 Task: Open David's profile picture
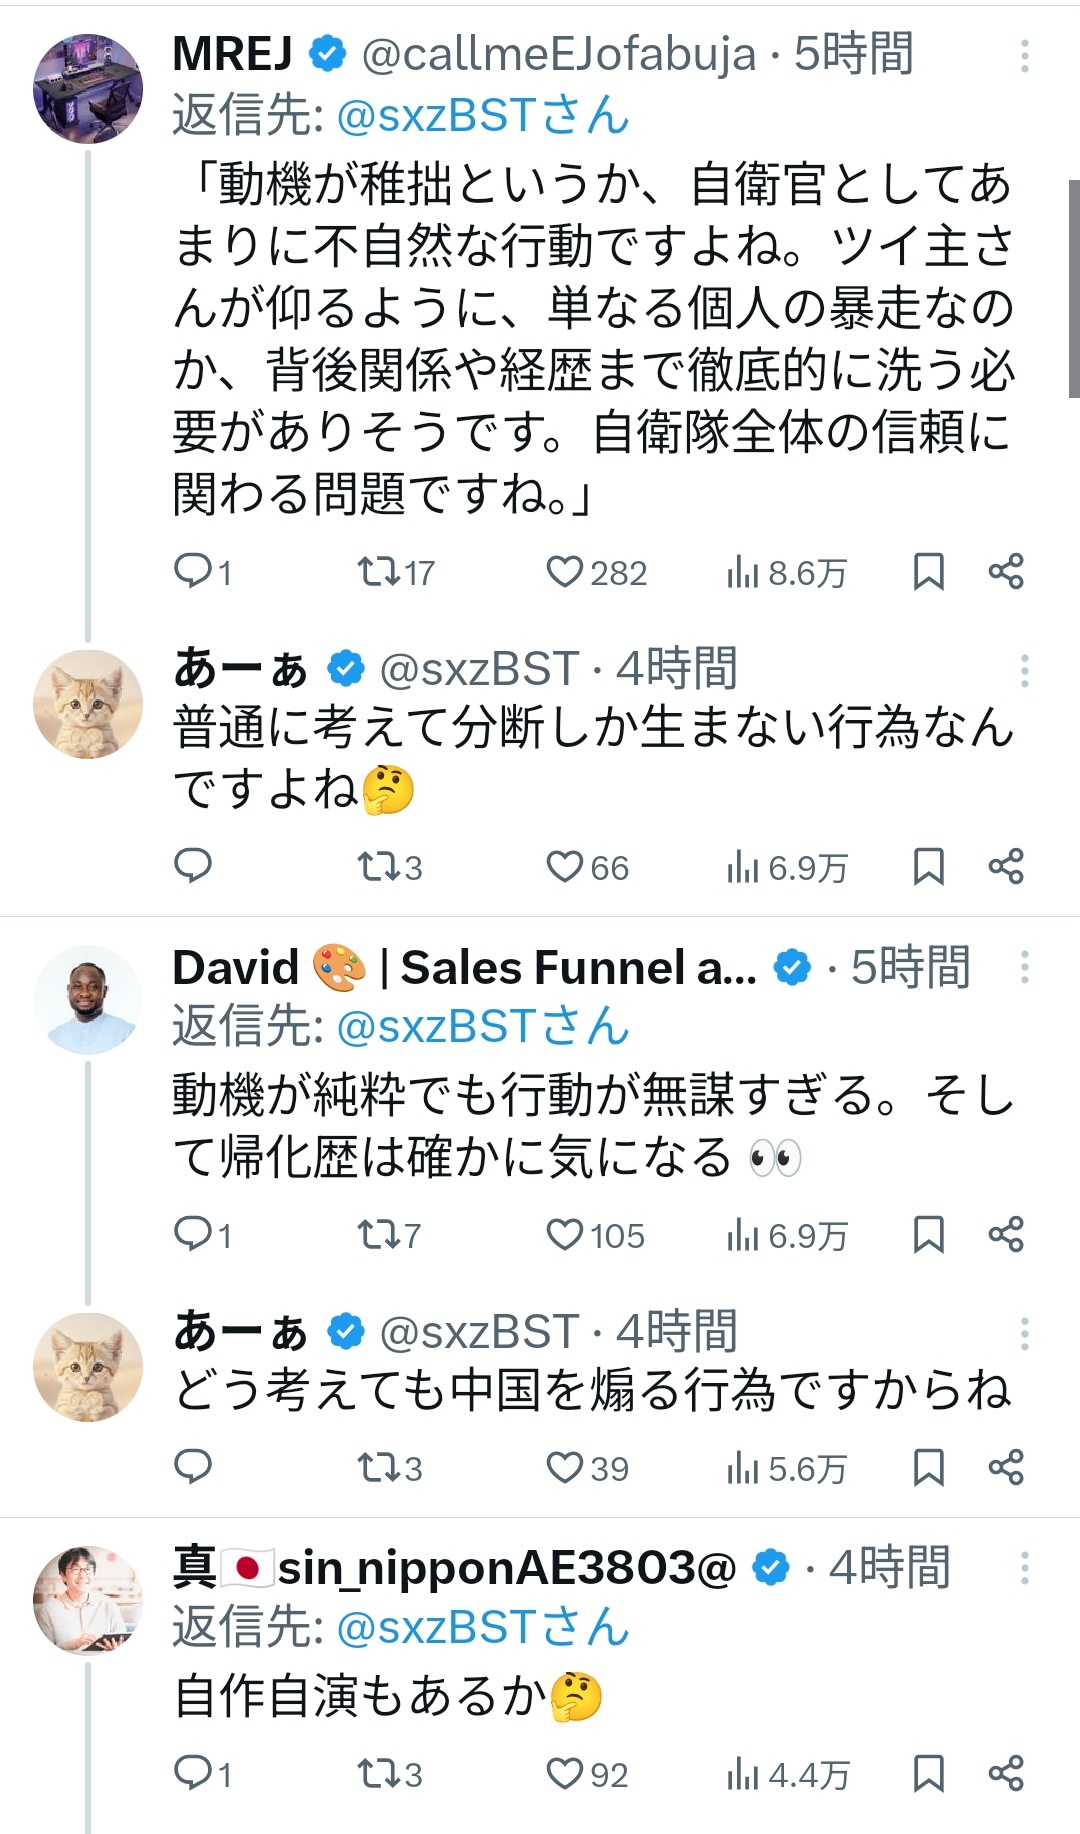coord(88,1000)
